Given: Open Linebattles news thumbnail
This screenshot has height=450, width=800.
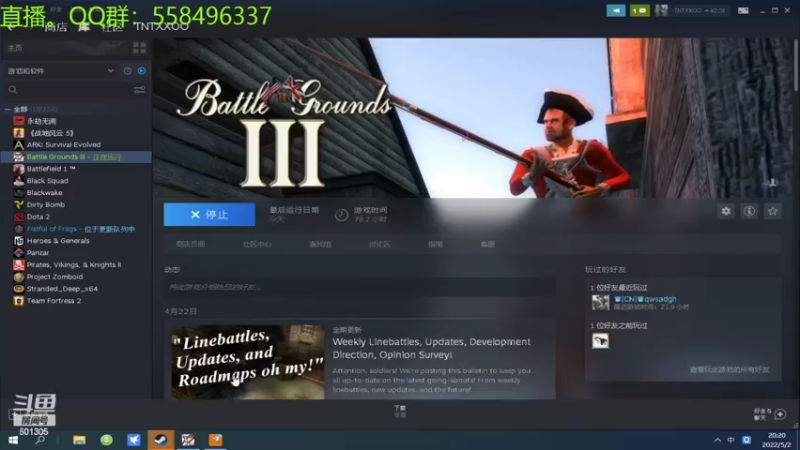Looking at the screenshot, I should pos(248,362).
